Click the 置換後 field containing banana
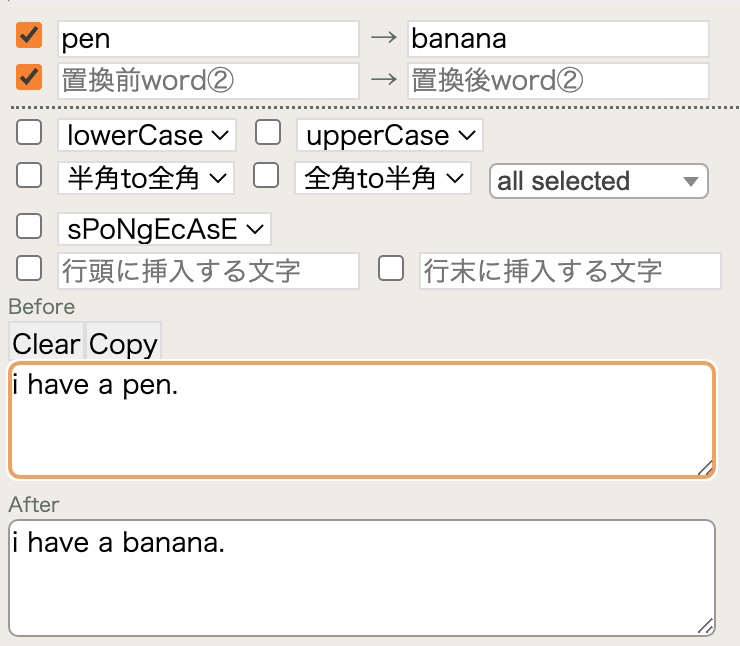 tap(558, 39)
